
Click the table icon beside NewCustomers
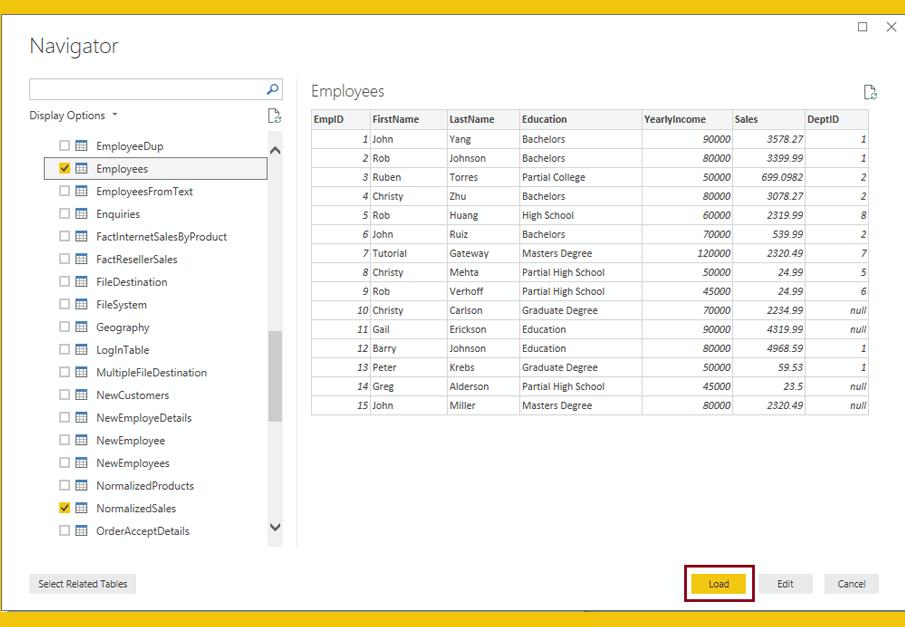click(x=81, y=395)
